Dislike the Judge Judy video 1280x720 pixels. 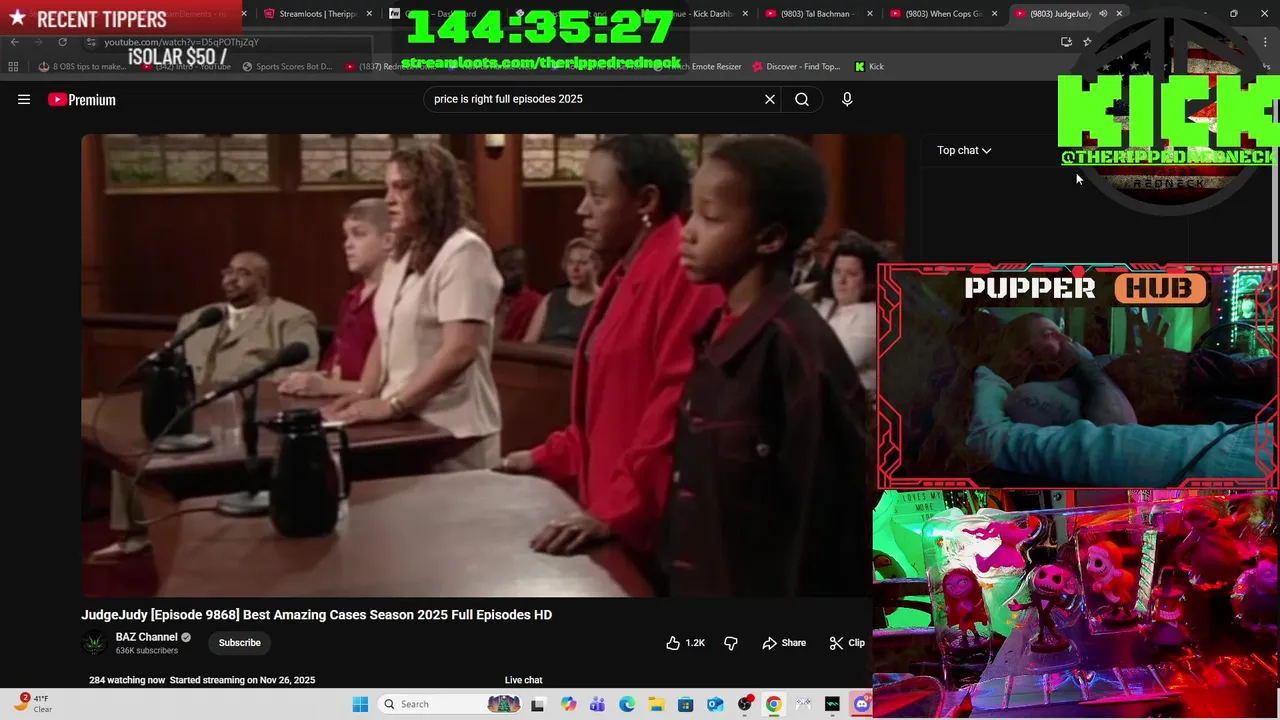point(731,643)
